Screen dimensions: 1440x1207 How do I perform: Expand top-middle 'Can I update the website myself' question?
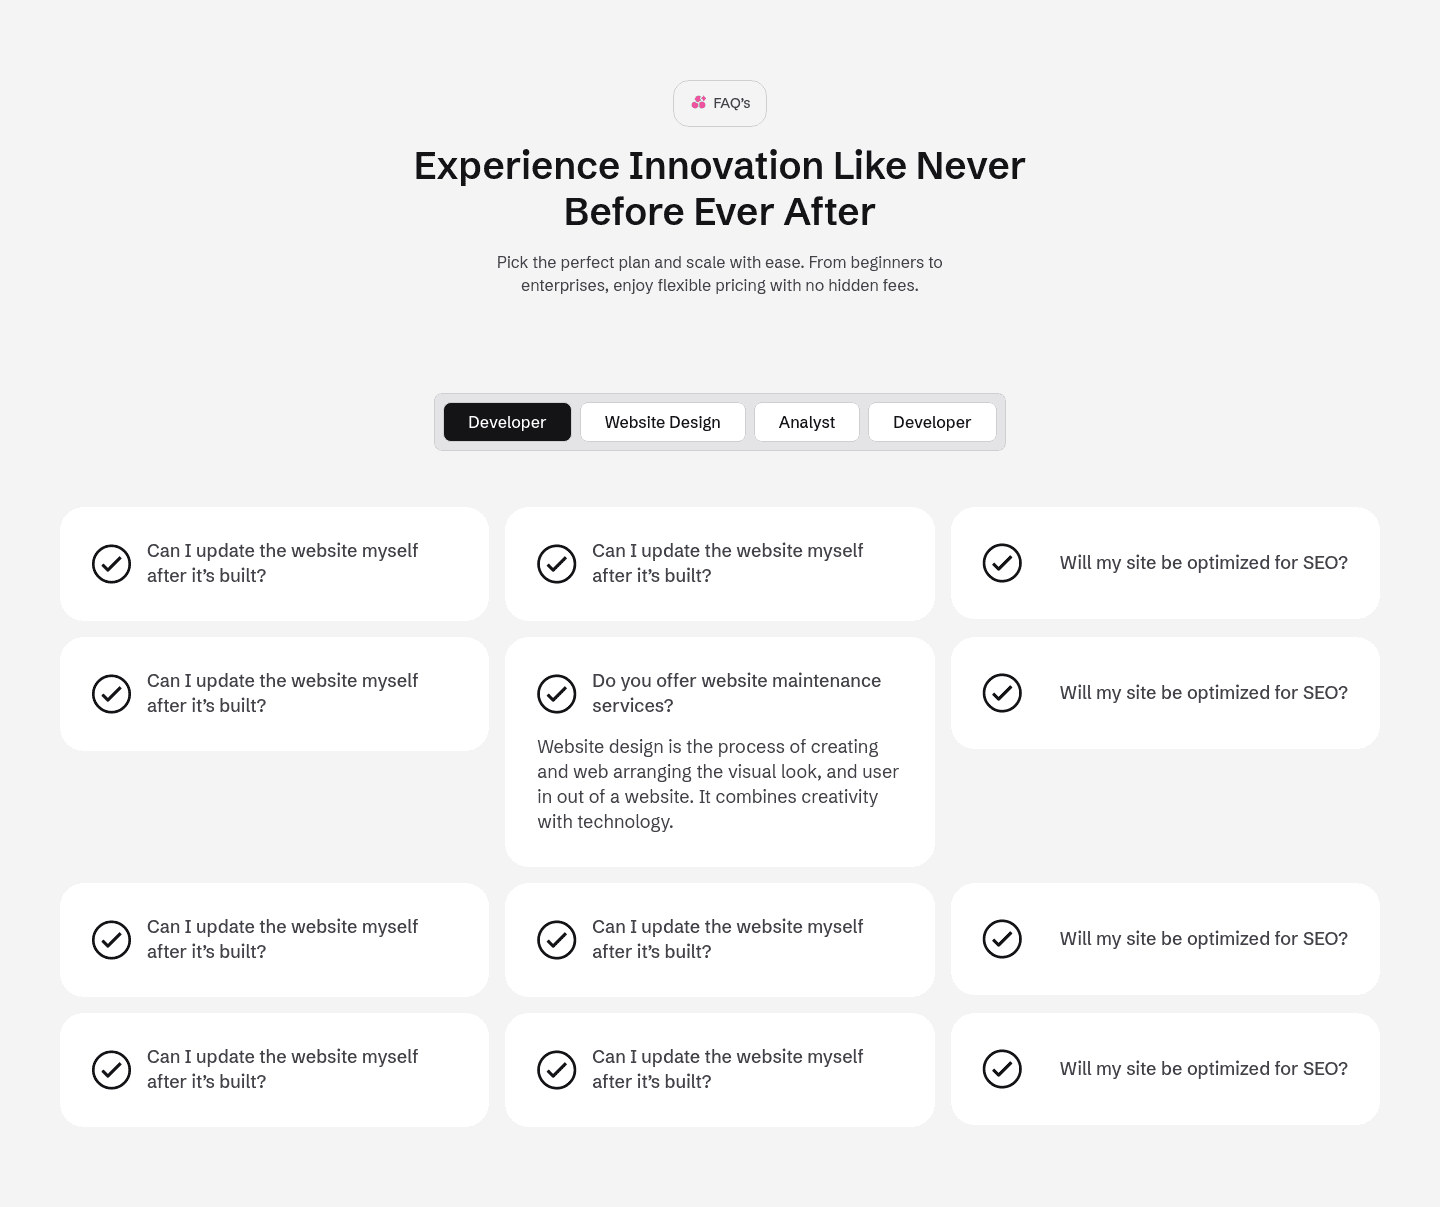tap(727, 563)
